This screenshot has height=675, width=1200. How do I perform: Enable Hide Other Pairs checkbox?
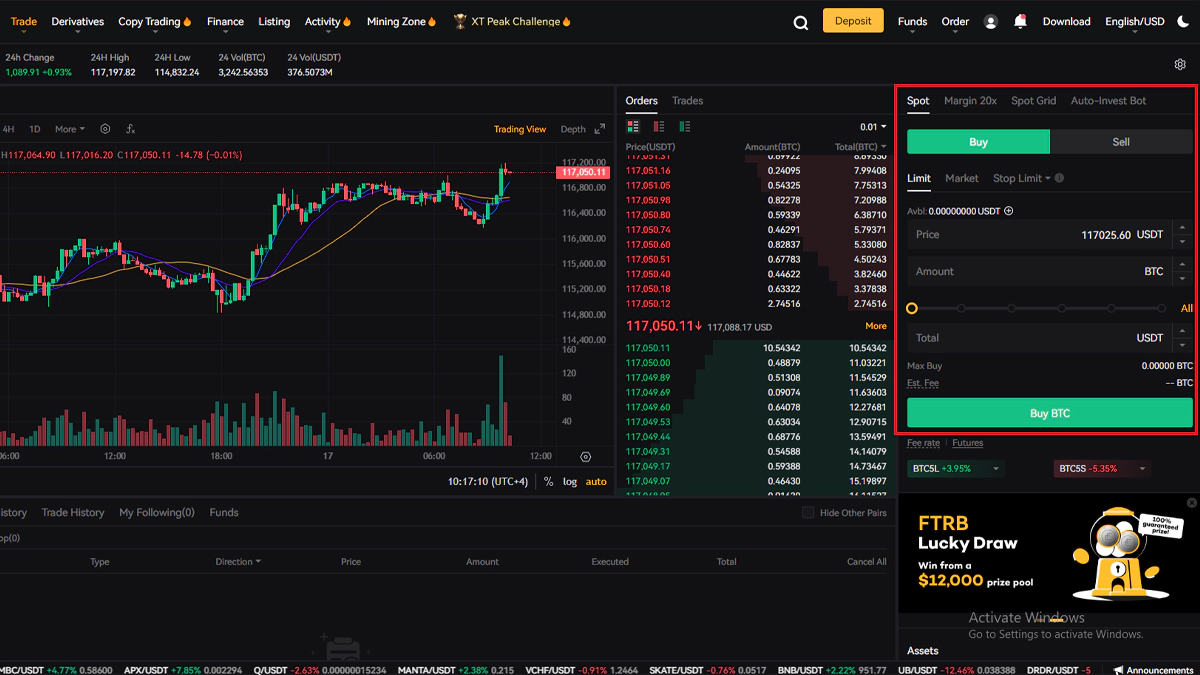[808, 513]
